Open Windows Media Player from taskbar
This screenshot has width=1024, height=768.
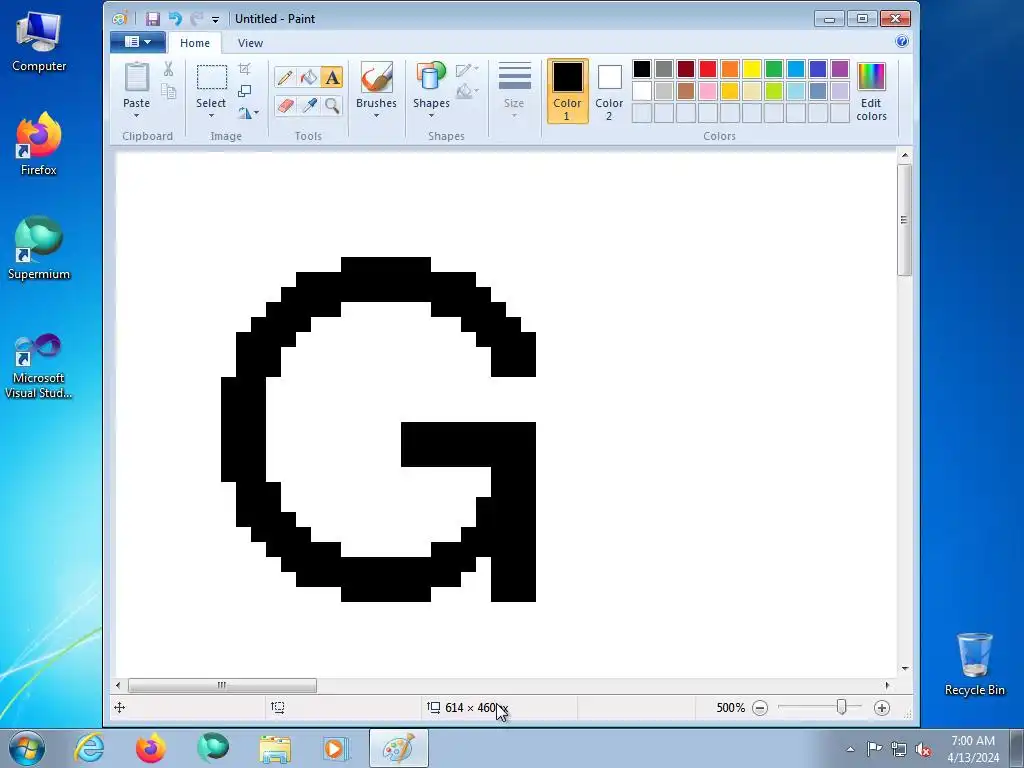click(x=336, y=748)
